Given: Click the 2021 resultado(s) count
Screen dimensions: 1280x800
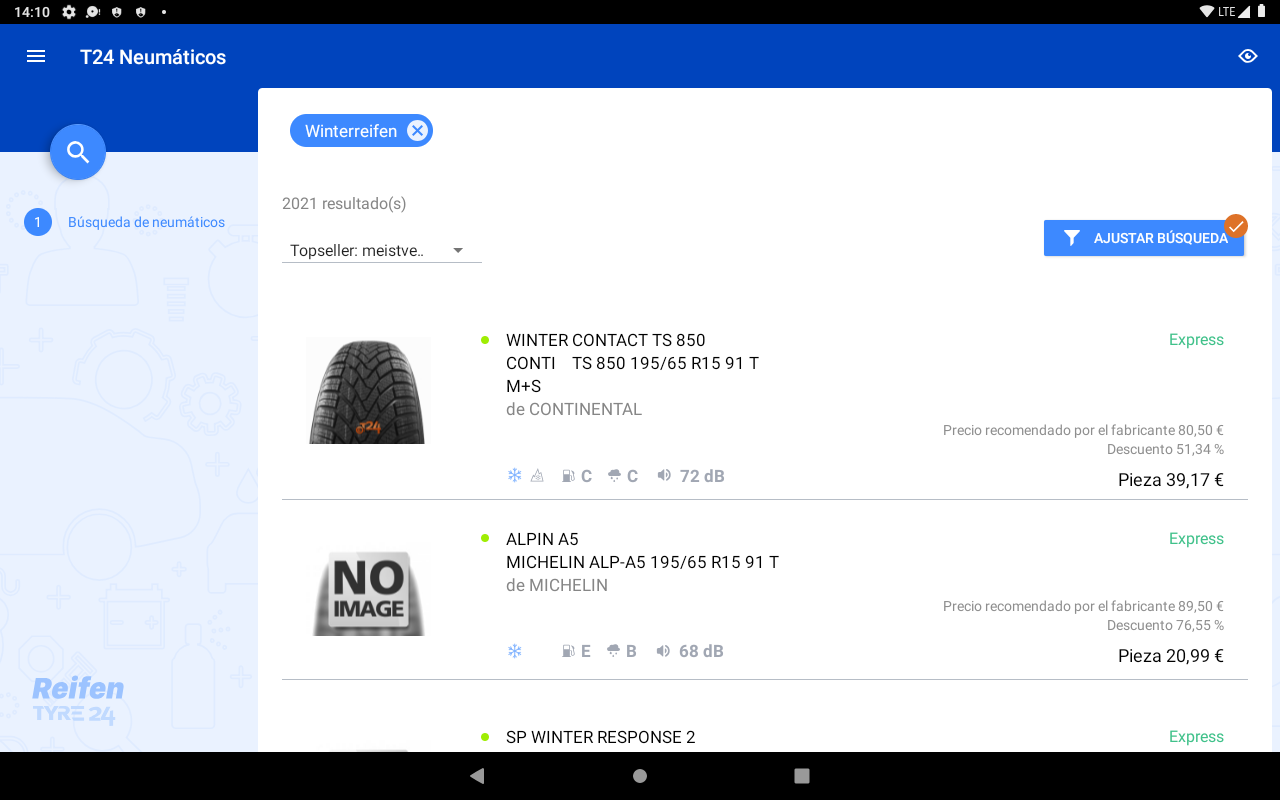Looking at the screenshot, I should point(344,204).
